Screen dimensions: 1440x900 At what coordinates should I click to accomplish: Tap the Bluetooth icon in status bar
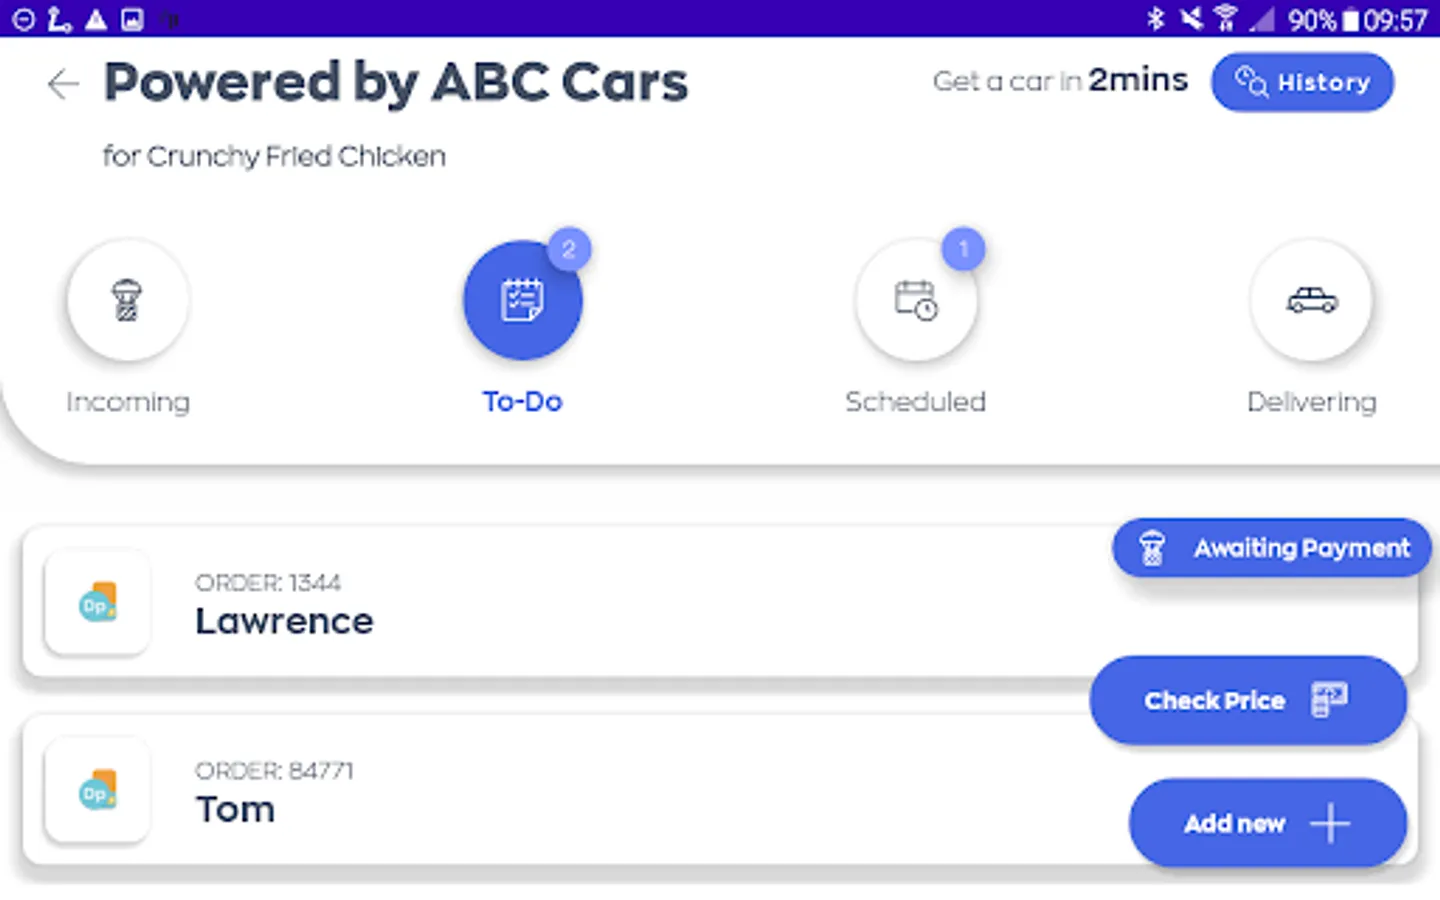1155,19
